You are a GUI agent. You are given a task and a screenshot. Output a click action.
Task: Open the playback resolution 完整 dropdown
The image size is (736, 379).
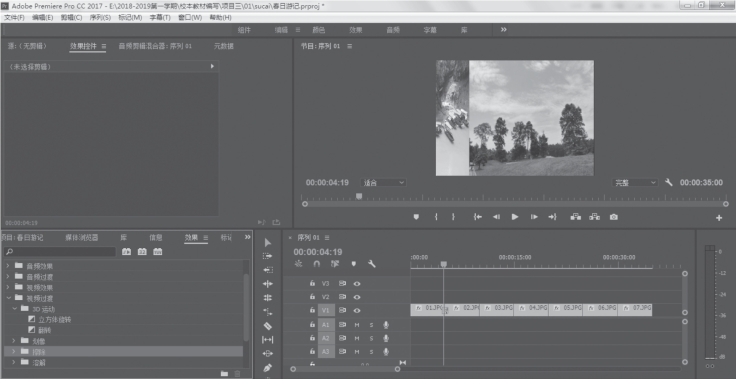pyautogui.click(x=635, y=182)
